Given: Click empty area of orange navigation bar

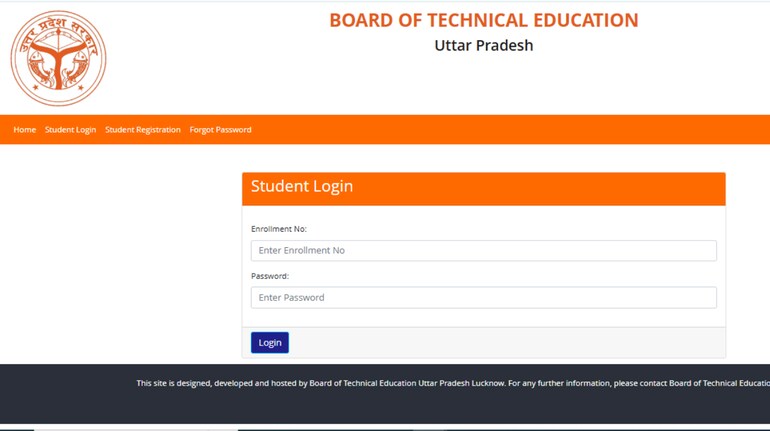Looking at the screenshot, I should point(500,130).
